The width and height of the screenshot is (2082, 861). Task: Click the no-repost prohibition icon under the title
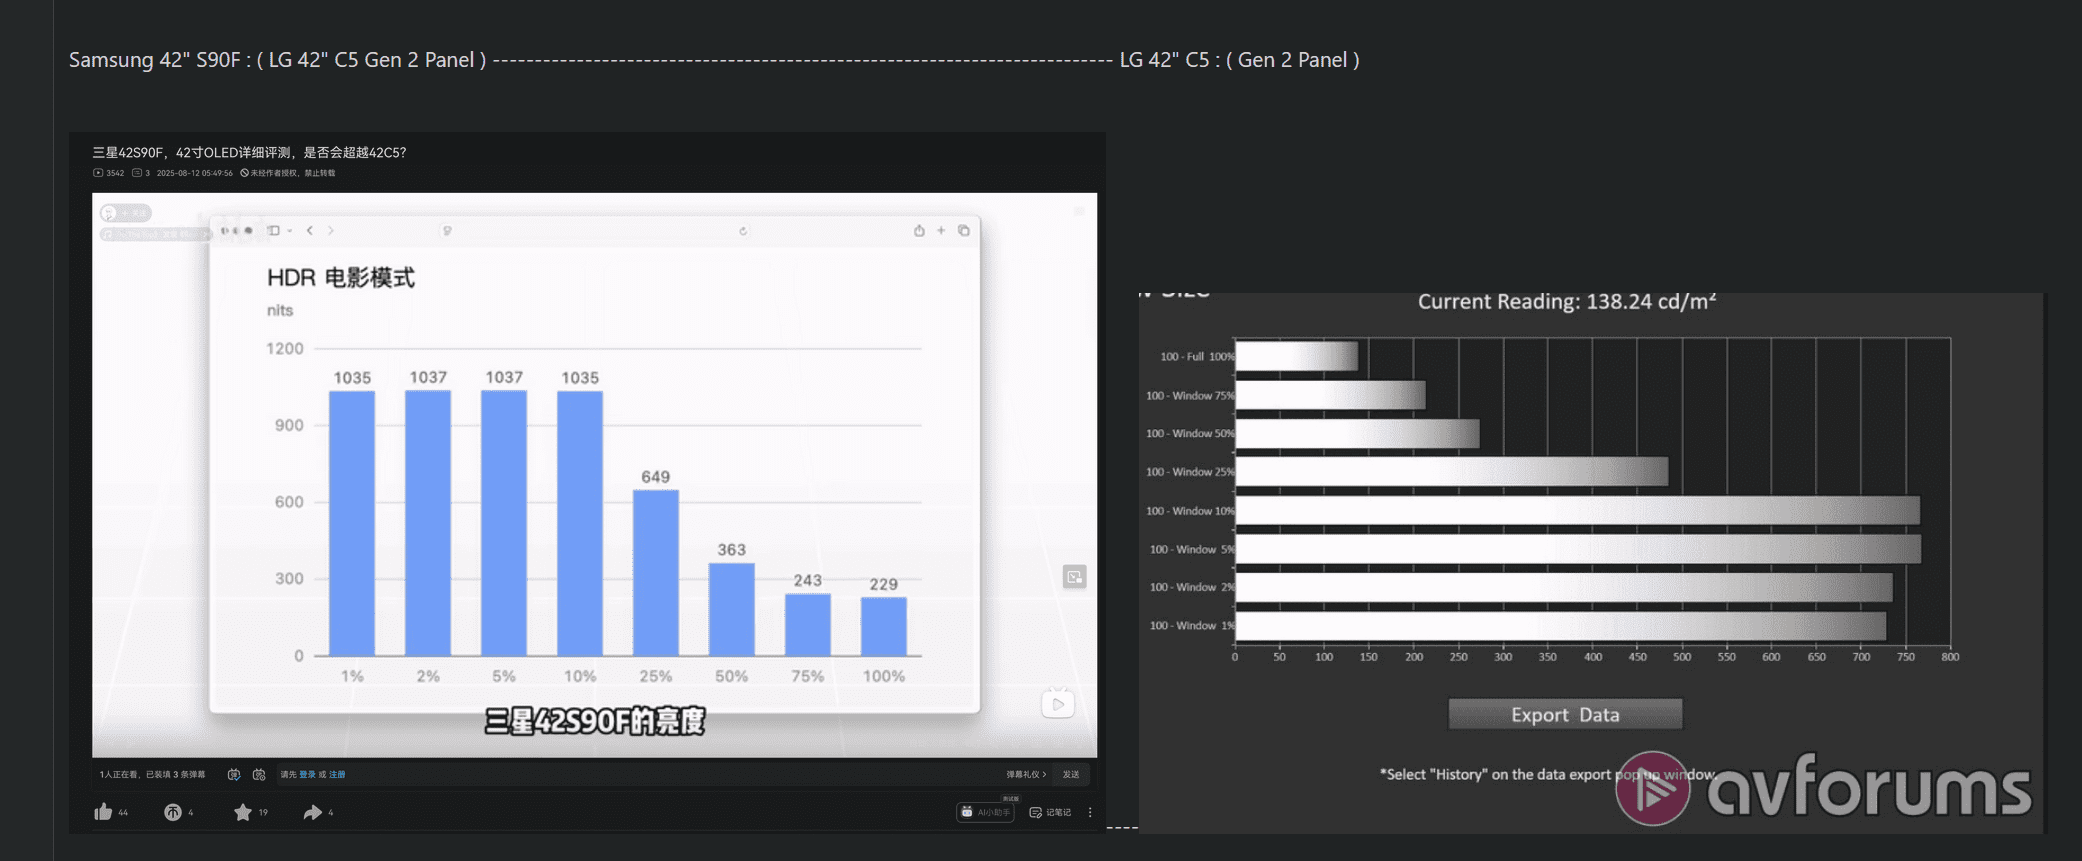click(x=244, y=173)
